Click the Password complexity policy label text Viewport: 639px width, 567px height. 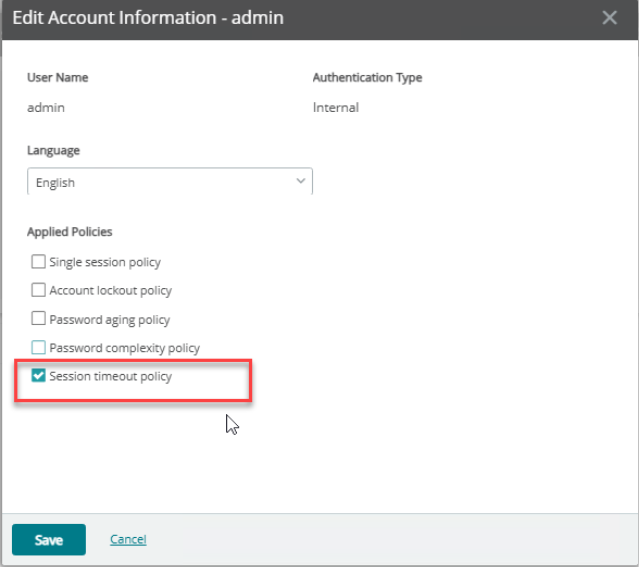point(125,348)
